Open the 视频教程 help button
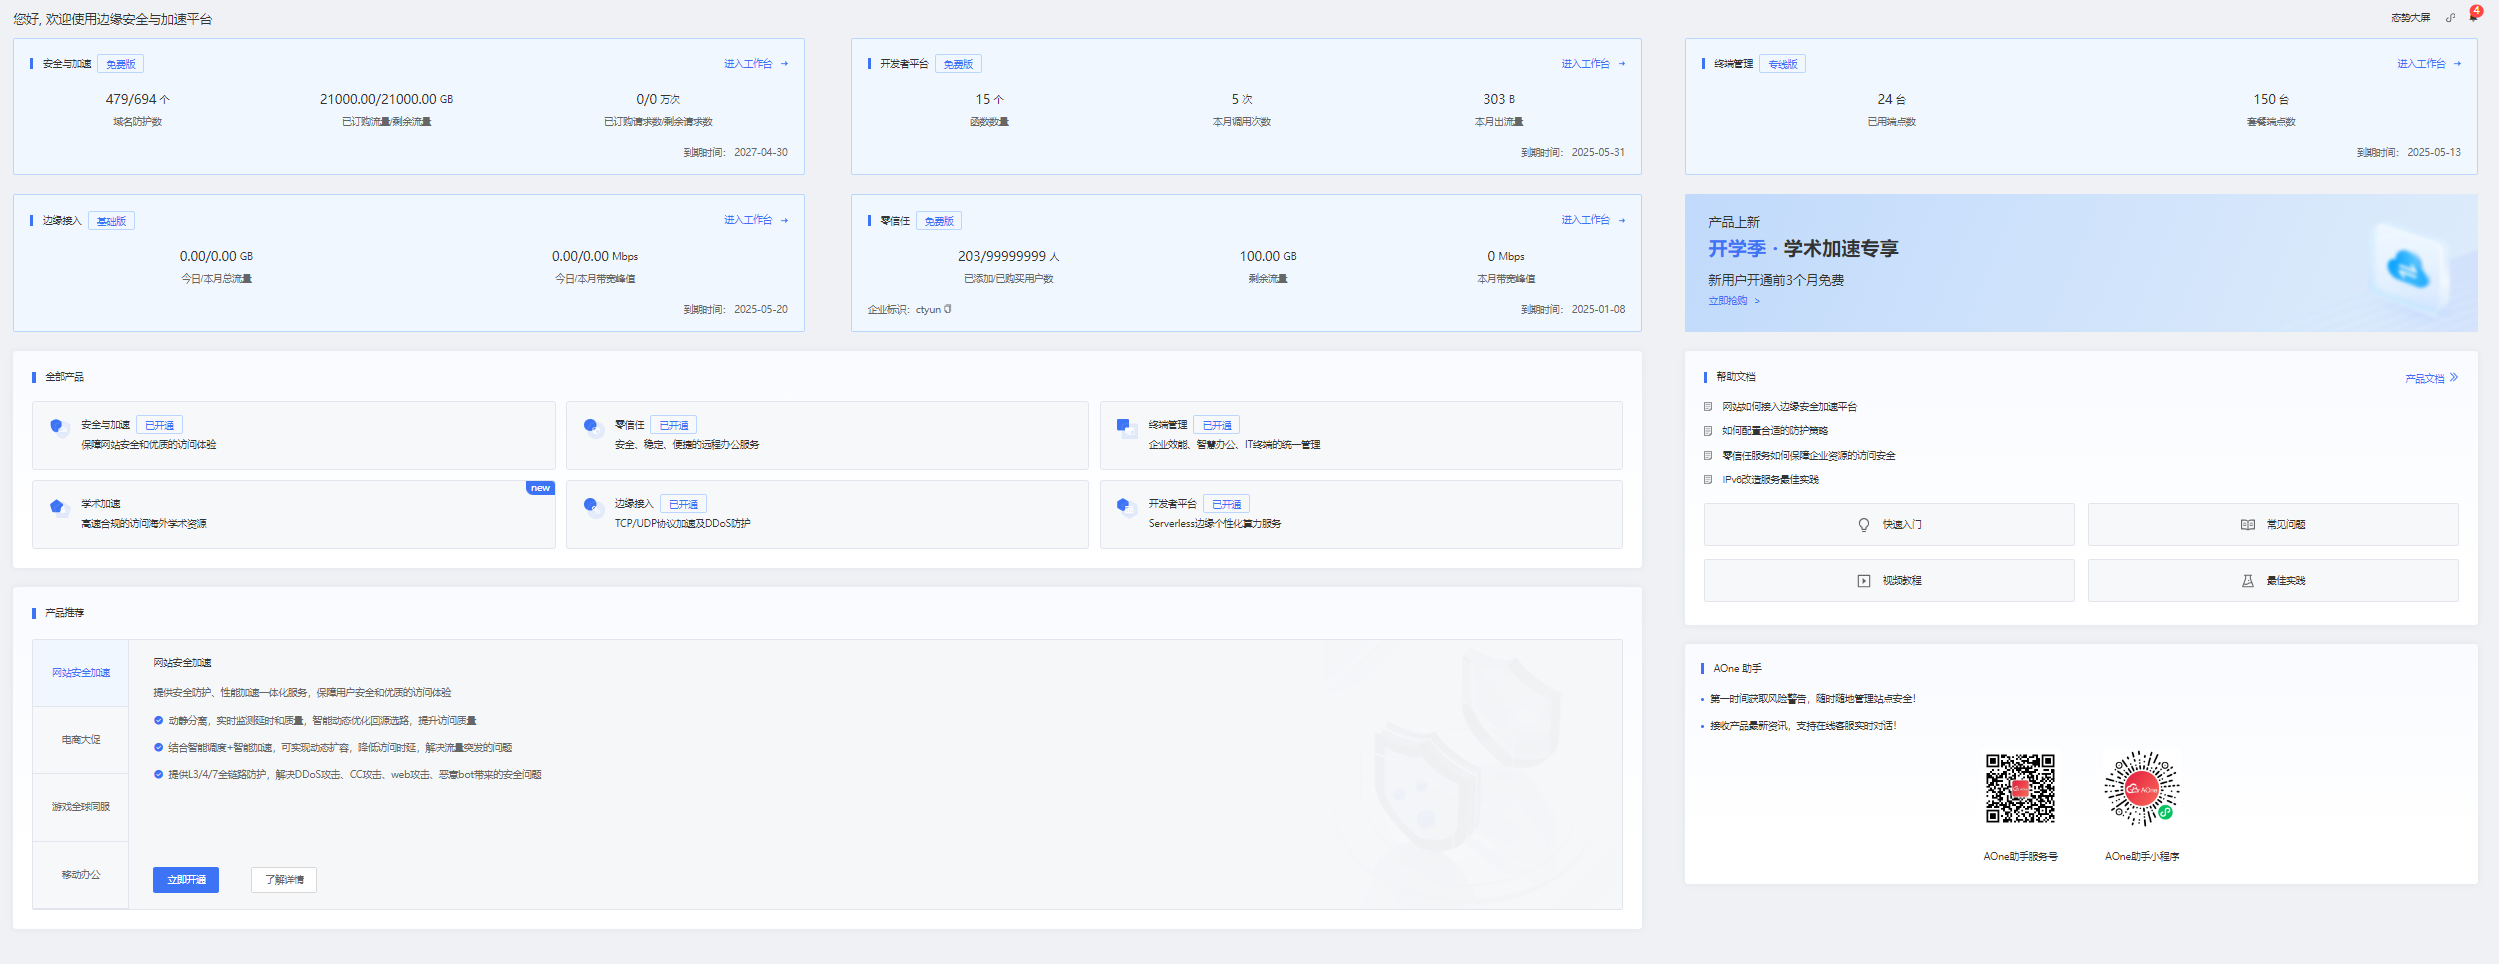 tap(1889, 581)
